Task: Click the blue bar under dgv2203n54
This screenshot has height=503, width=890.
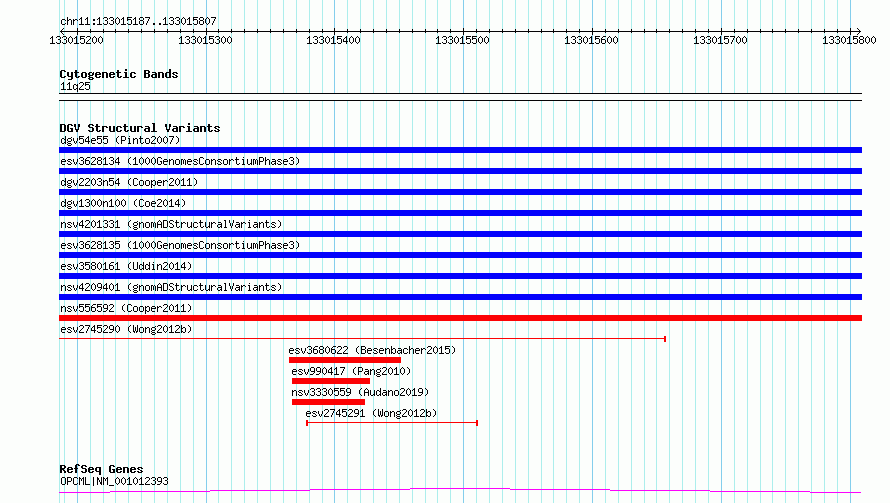Action: [x=460, y=192]
